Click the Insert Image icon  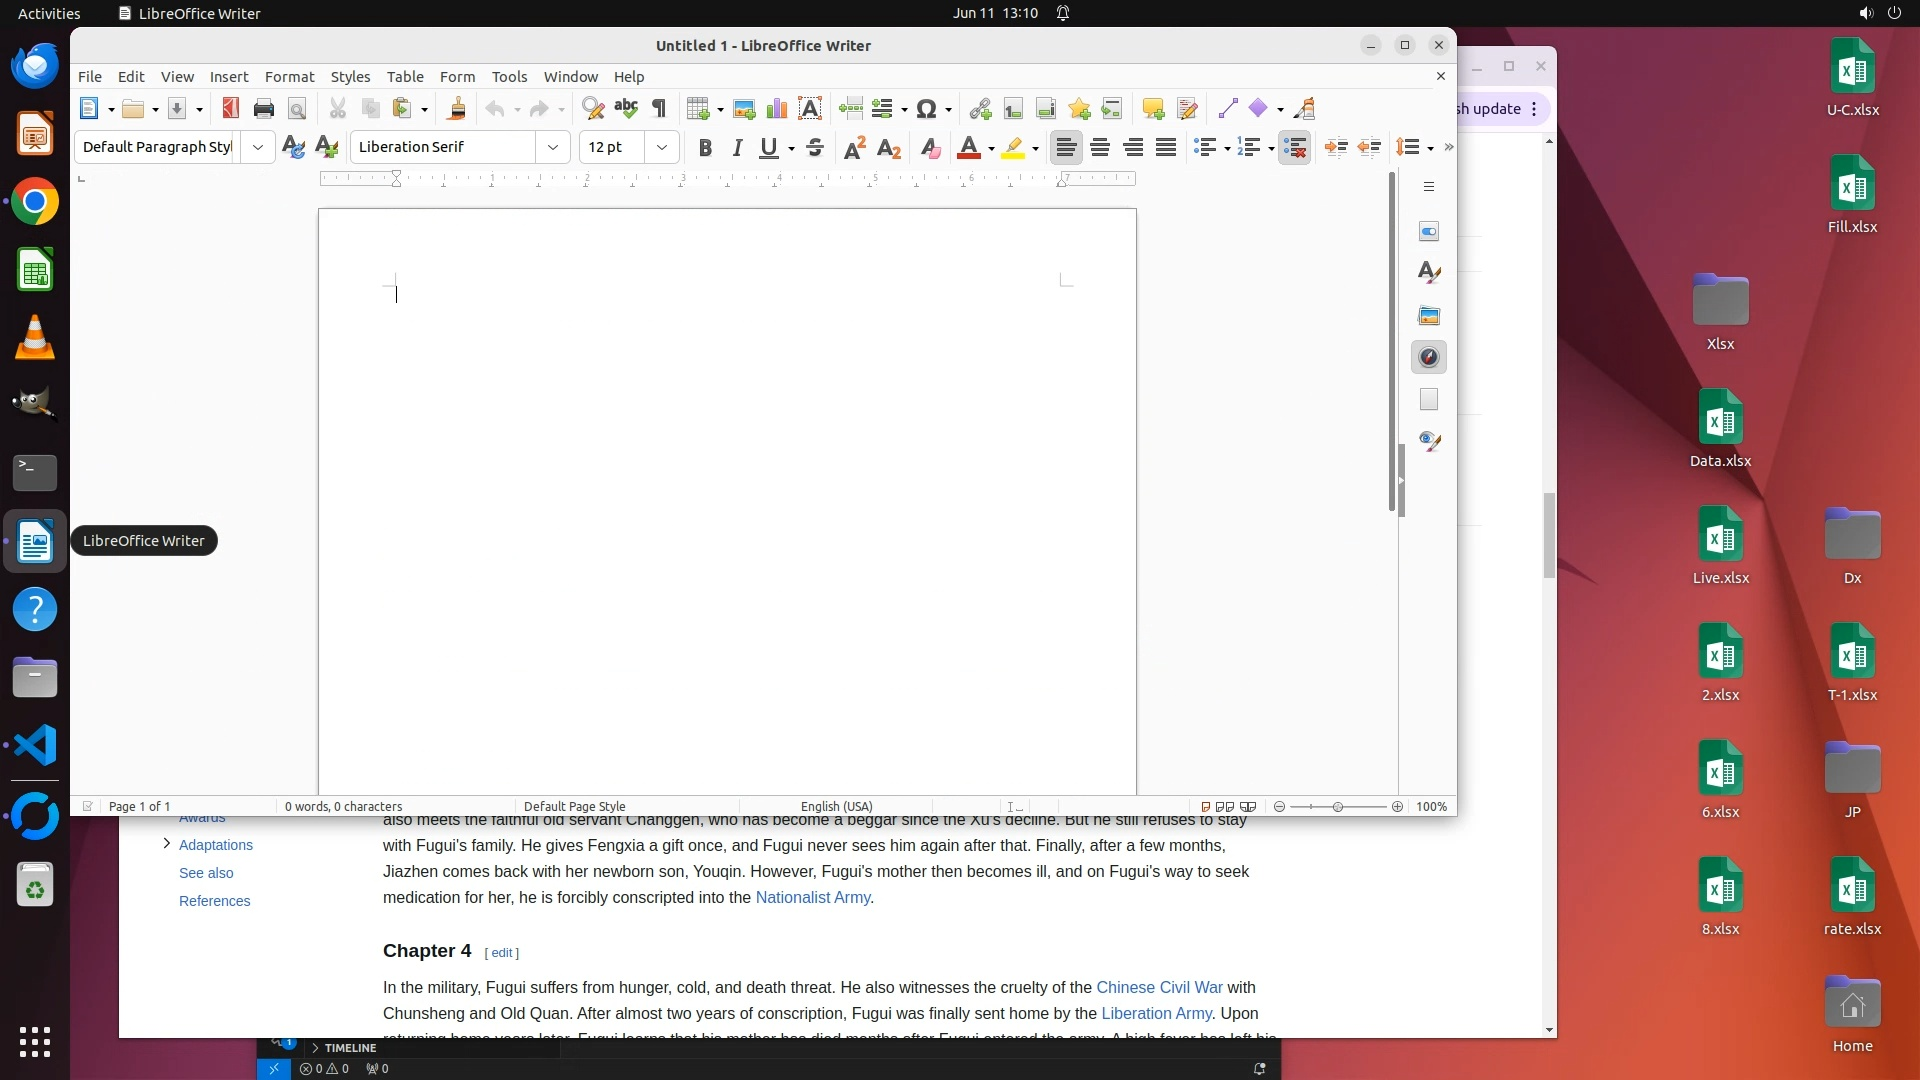[x=744, y=109]
